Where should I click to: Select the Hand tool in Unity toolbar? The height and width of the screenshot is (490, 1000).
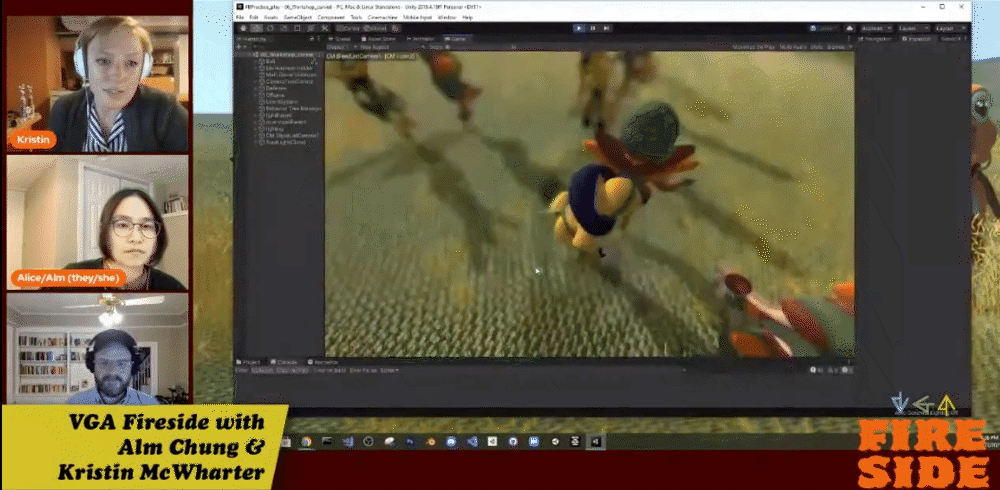click(x=243, y=28)
